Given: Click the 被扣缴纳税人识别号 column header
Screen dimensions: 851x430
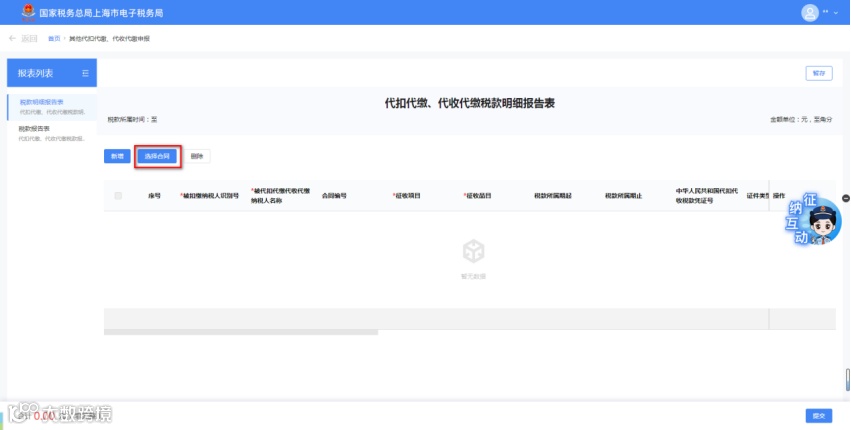Looking at the screenshot, I should pyautogui.click(x=209, y=195).
